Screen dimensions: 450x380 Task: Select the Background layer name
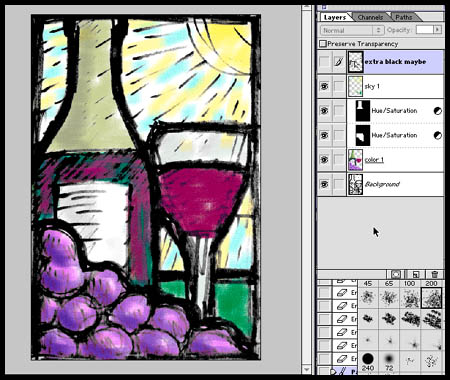tap(382, 184)
